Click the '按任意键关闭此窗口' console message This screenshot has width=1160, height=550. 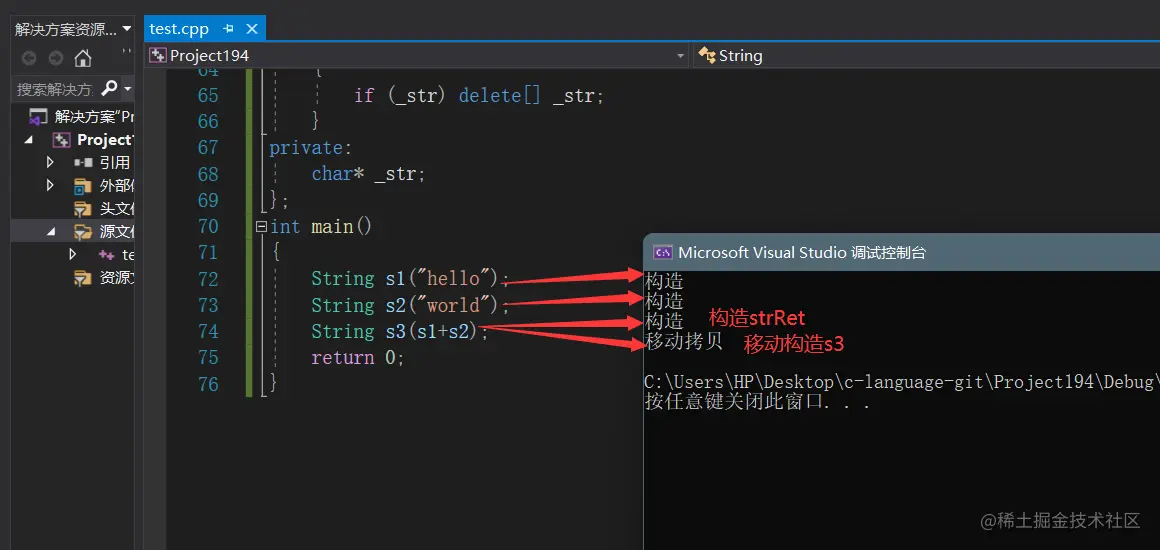point(756,402)
